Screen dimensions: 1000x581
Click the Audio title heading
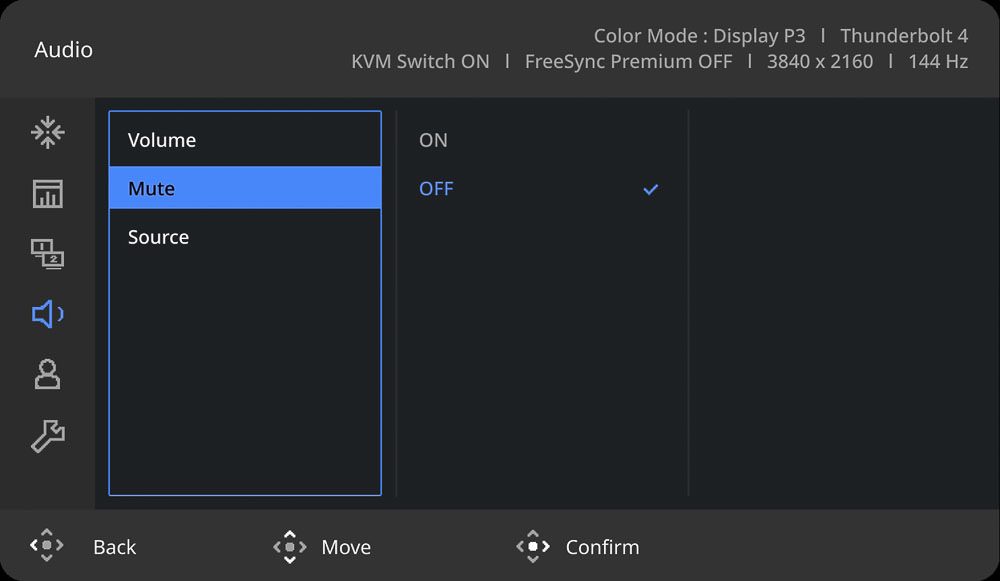[x=64, y=50]
